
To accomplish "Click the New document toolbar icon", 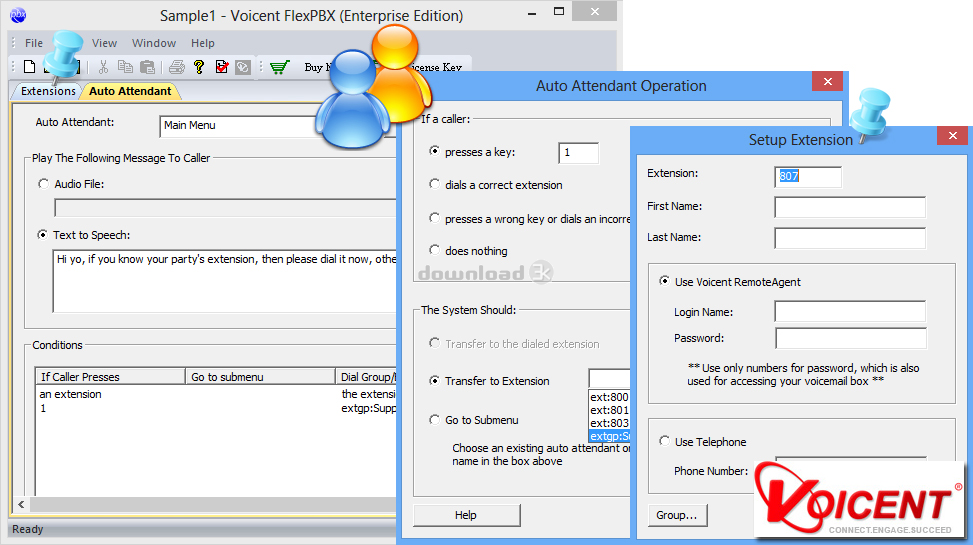I will pos(29,66).
